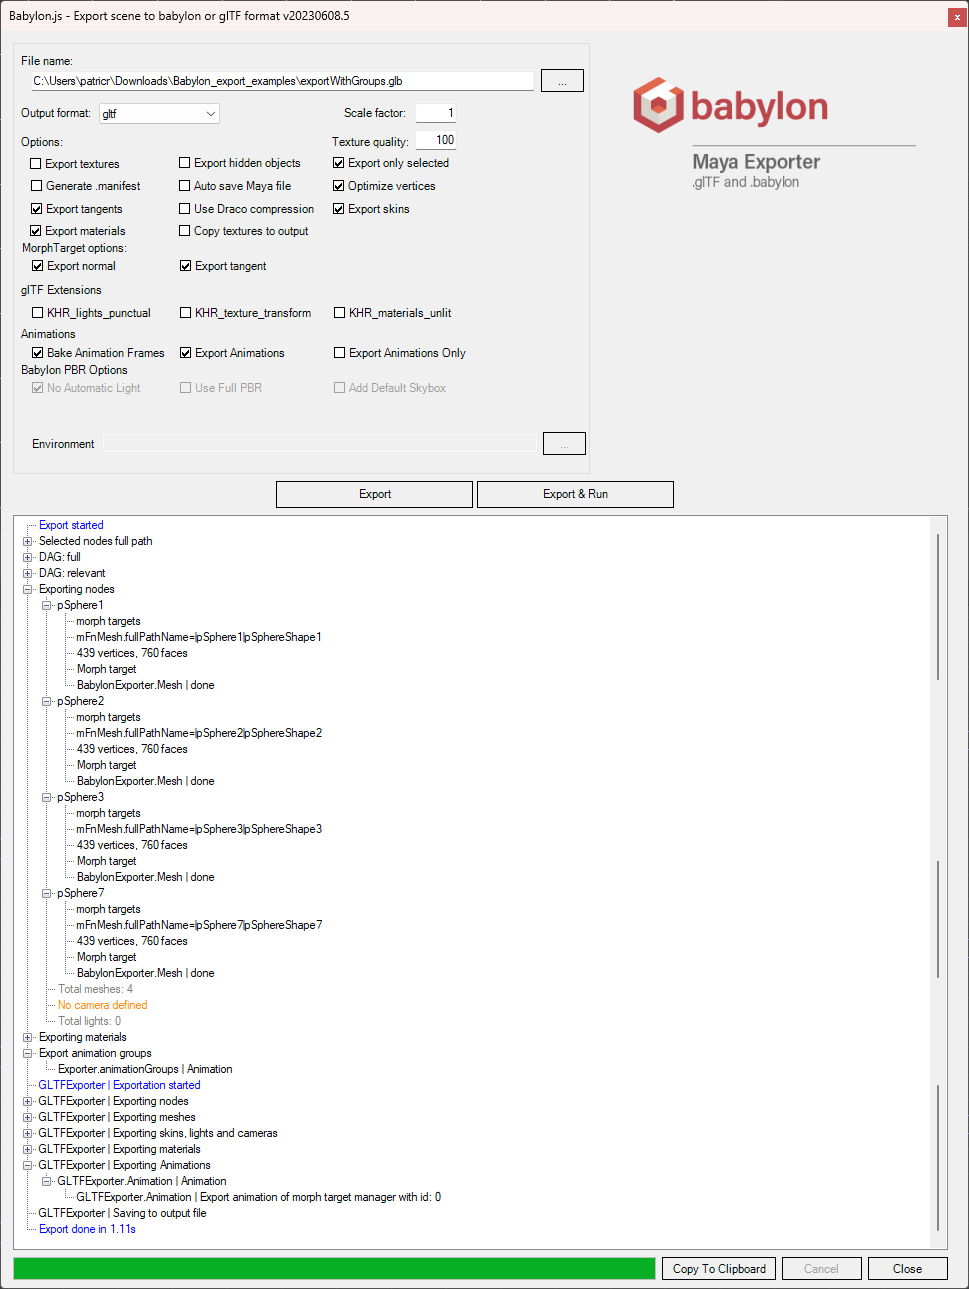The image size is (969, 1289).
Task: Open the file browse "..." button
Action: click(x=562, y=80)
